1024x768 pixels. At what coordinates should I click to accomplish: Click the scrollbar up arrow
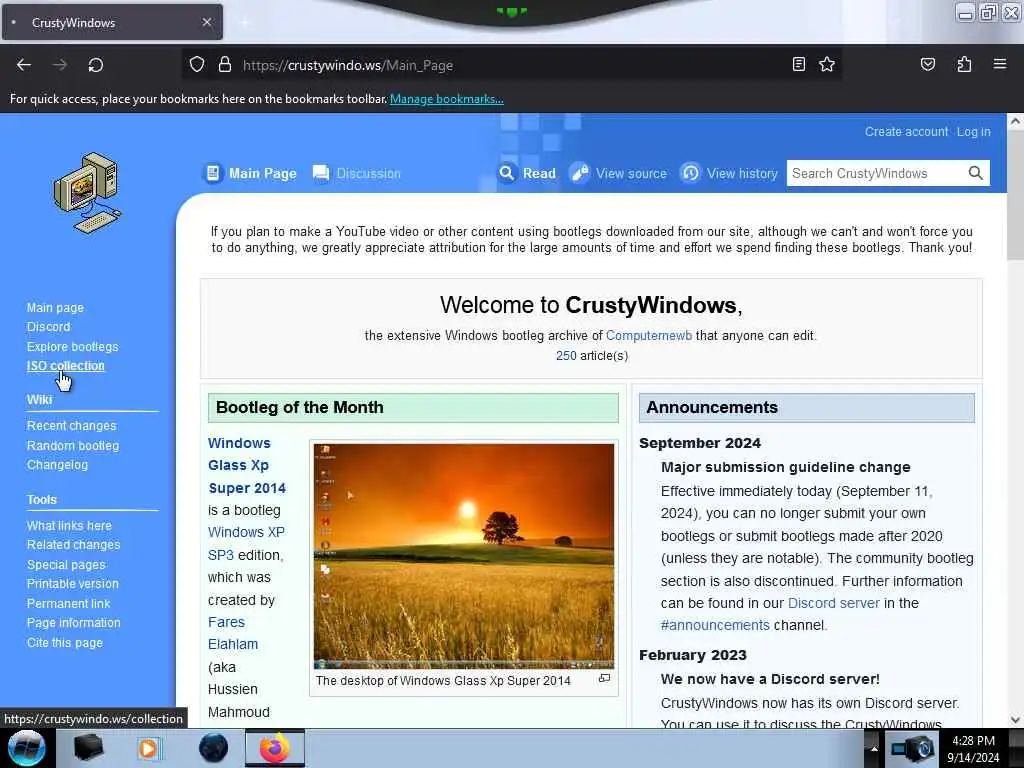1014,121
